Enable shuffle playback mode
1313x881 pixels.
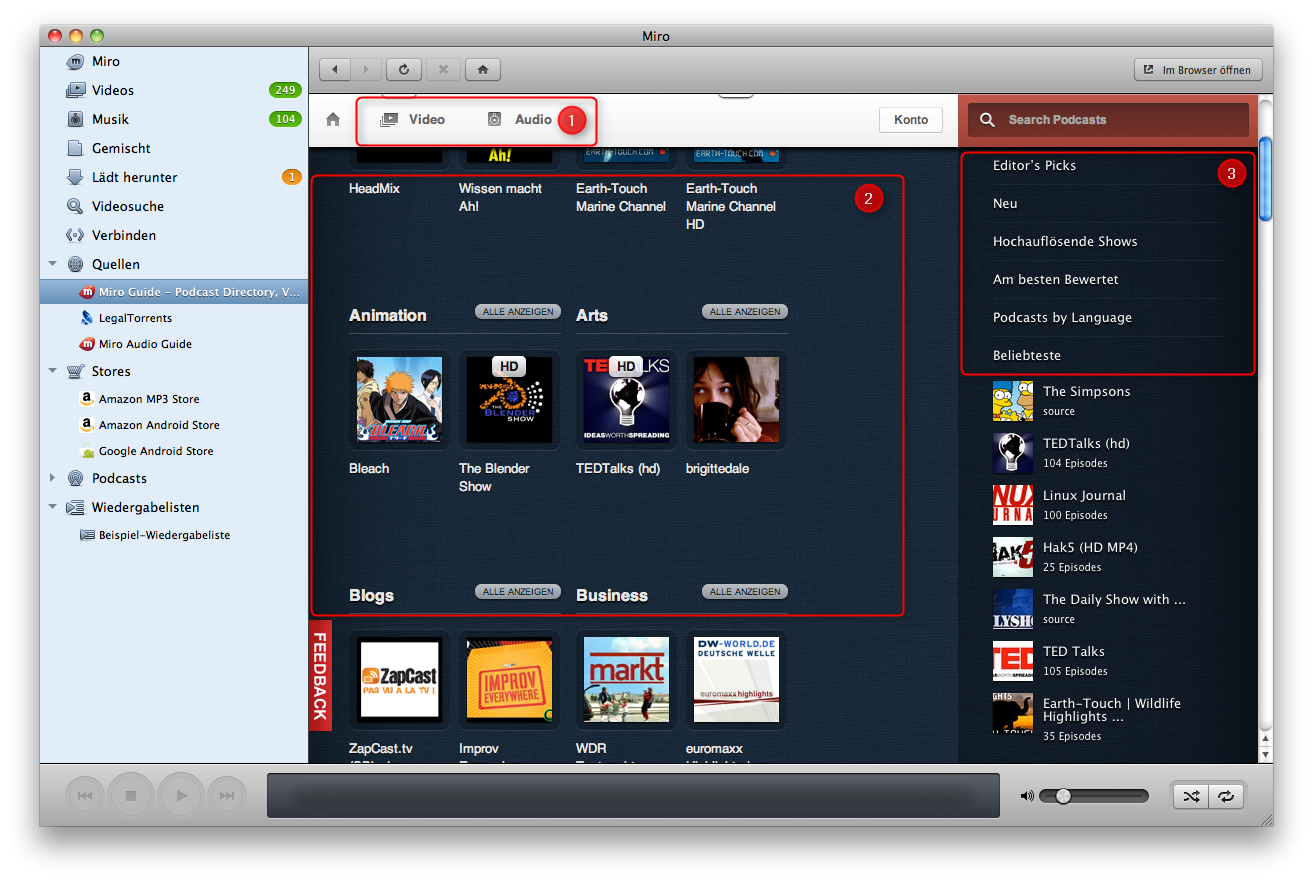1192,795
